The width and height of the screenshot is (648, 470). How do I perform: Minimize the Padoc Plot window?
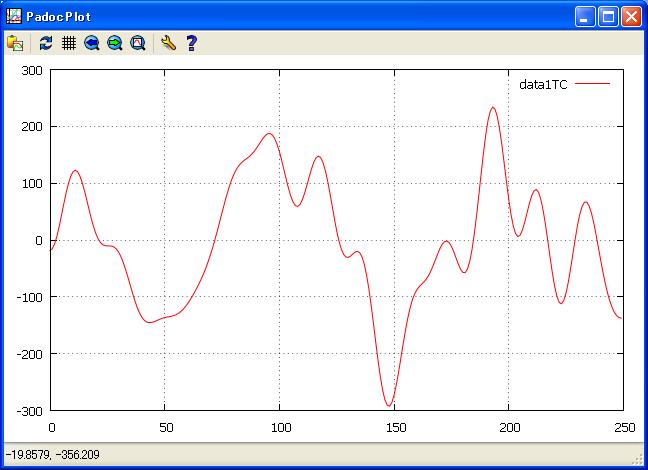585,16
